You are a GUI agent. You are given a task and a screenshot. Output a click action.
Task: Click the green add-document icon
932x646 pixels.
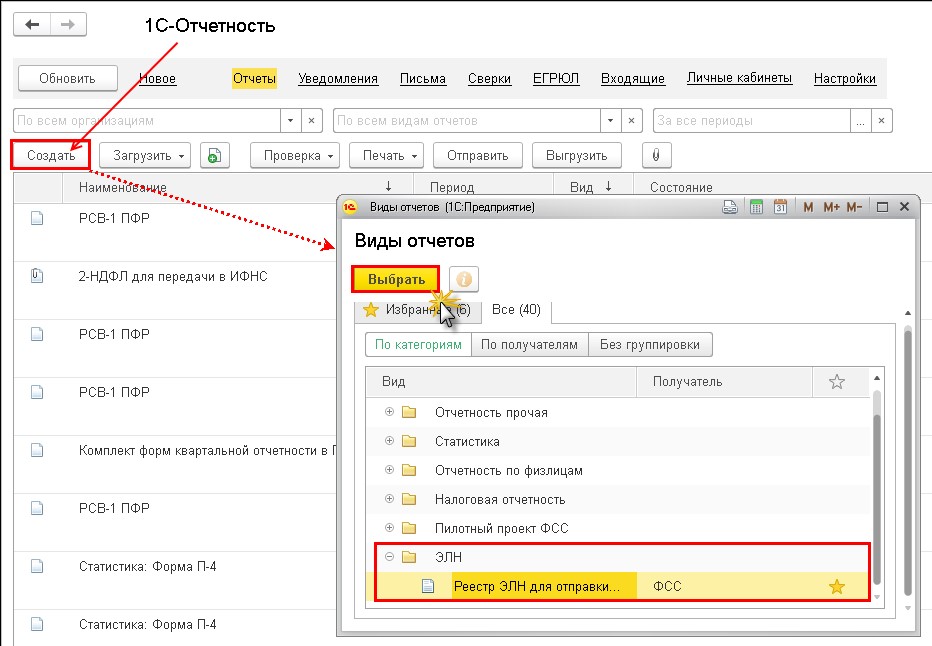214,155
